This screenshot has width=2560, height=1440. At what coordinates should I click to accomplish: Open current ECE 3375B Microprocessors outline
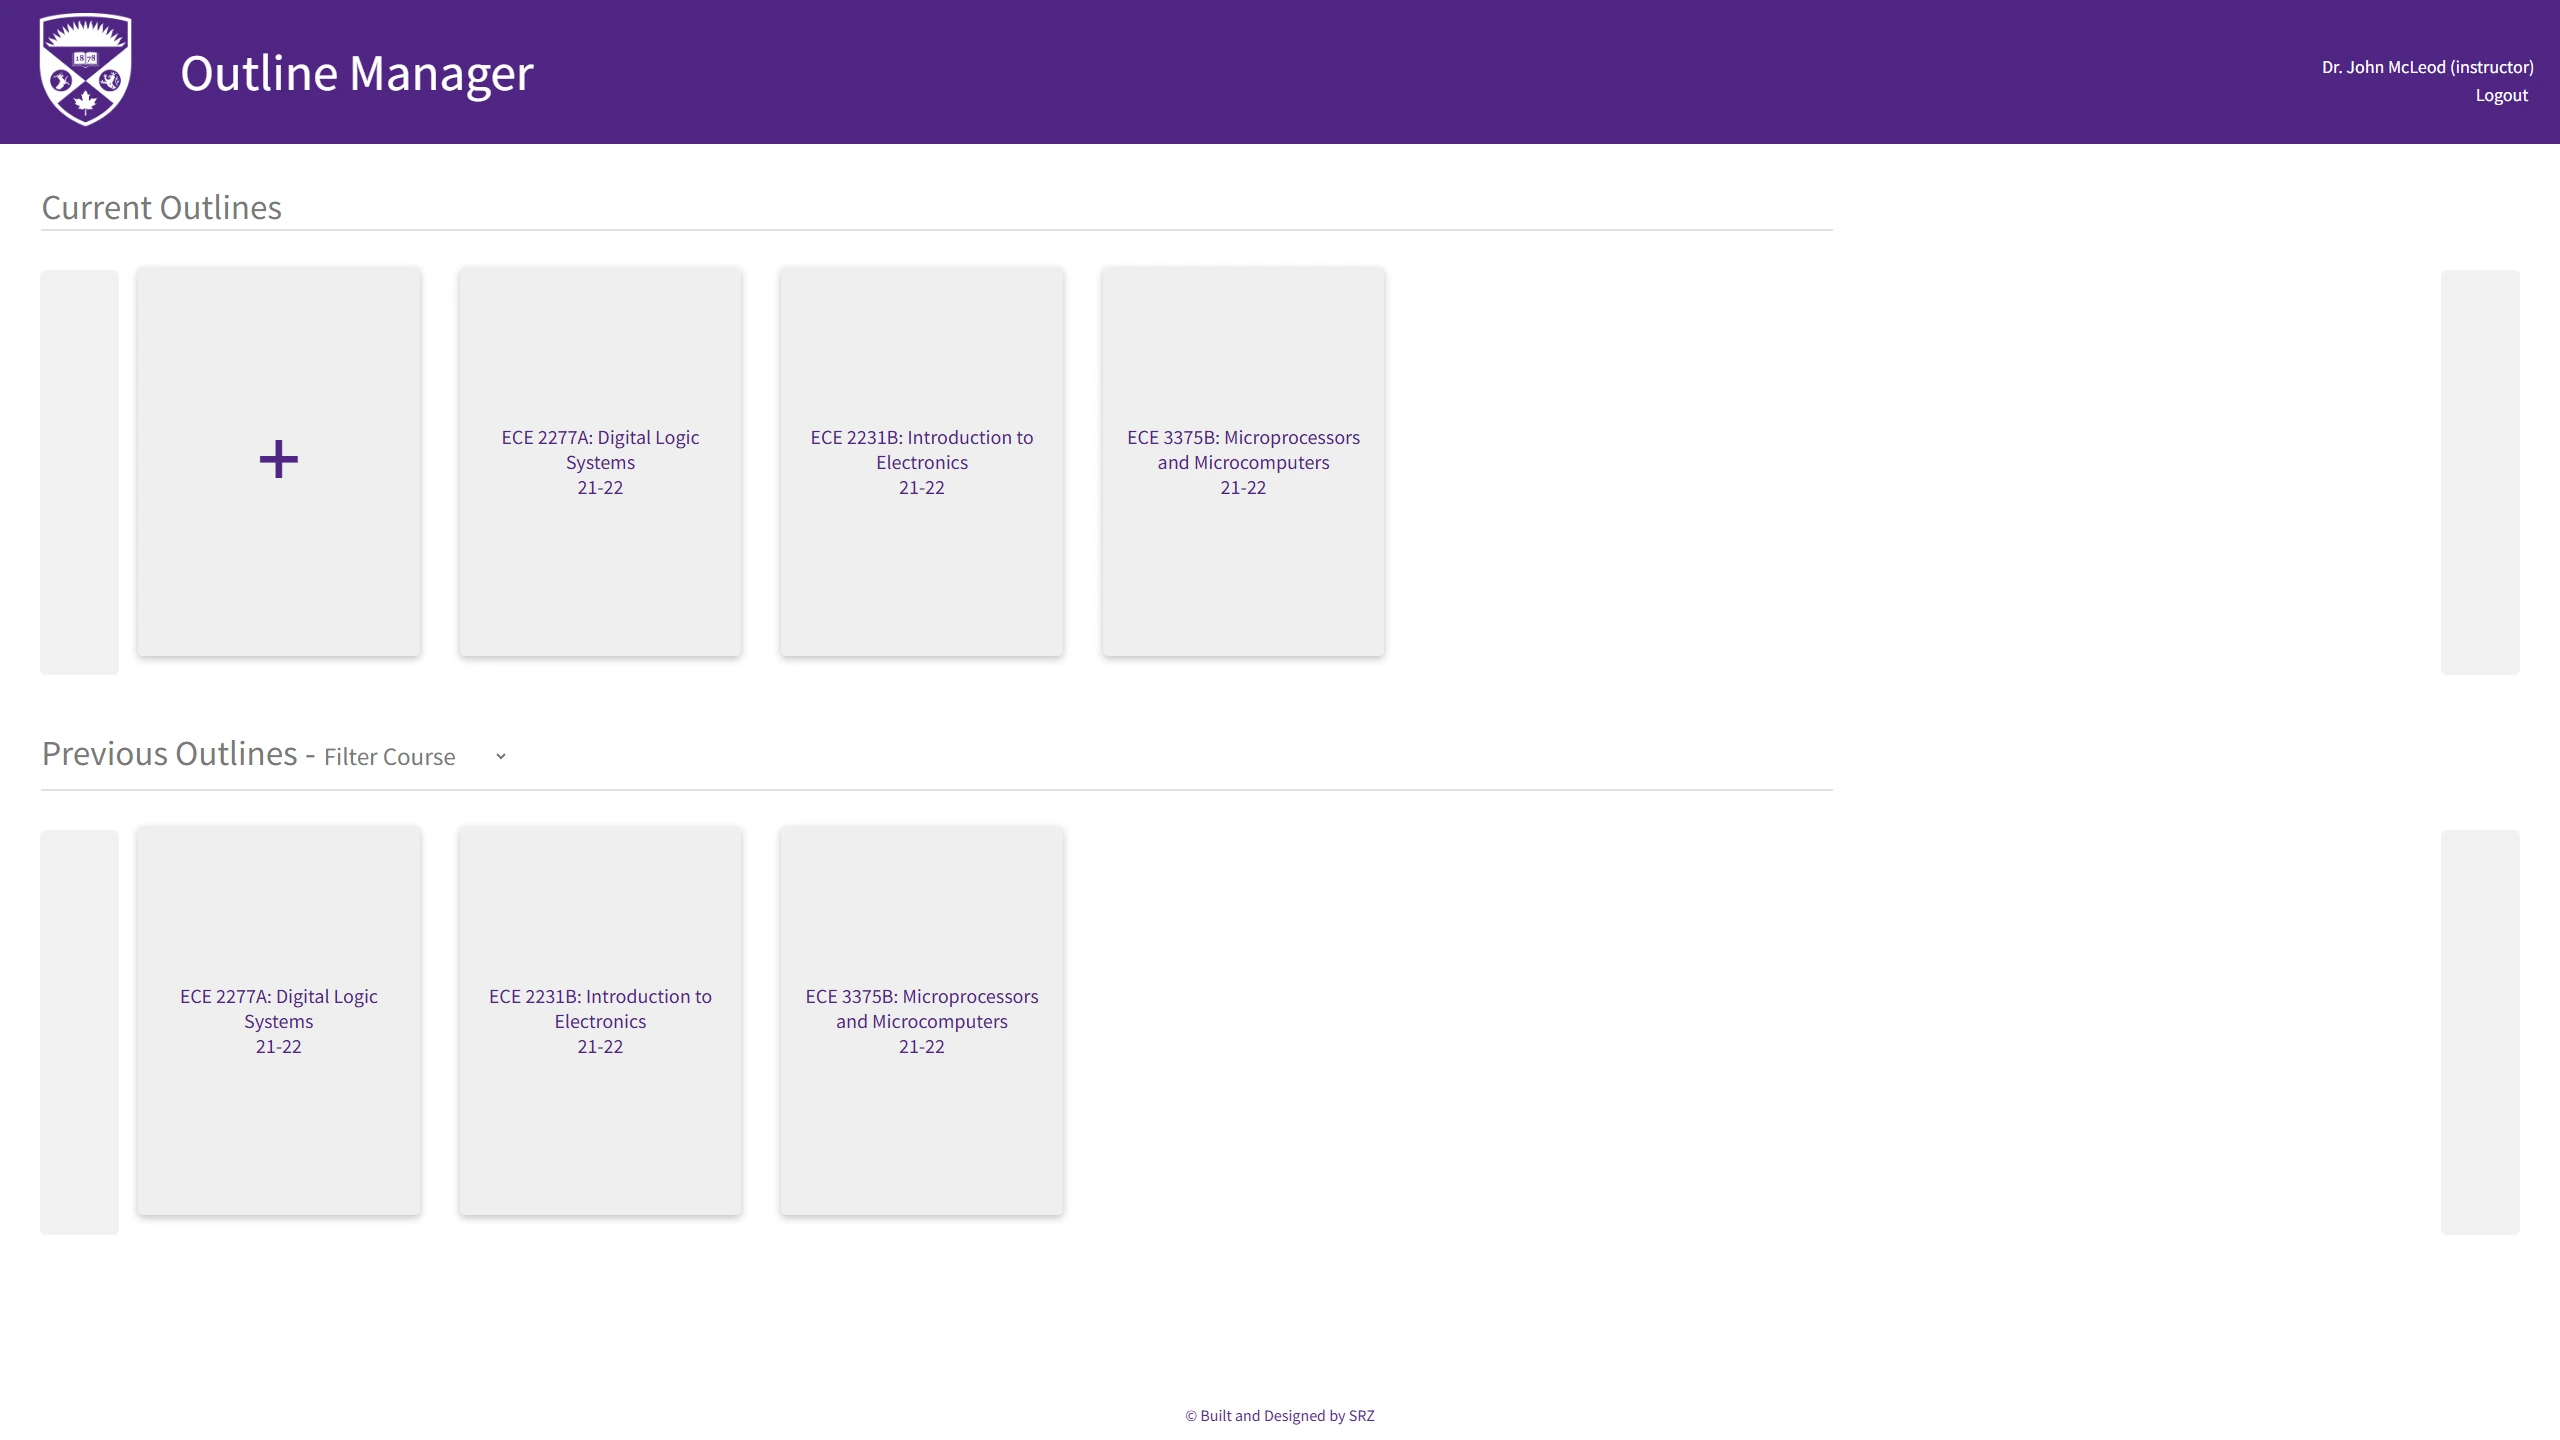tap(1243, 462)
